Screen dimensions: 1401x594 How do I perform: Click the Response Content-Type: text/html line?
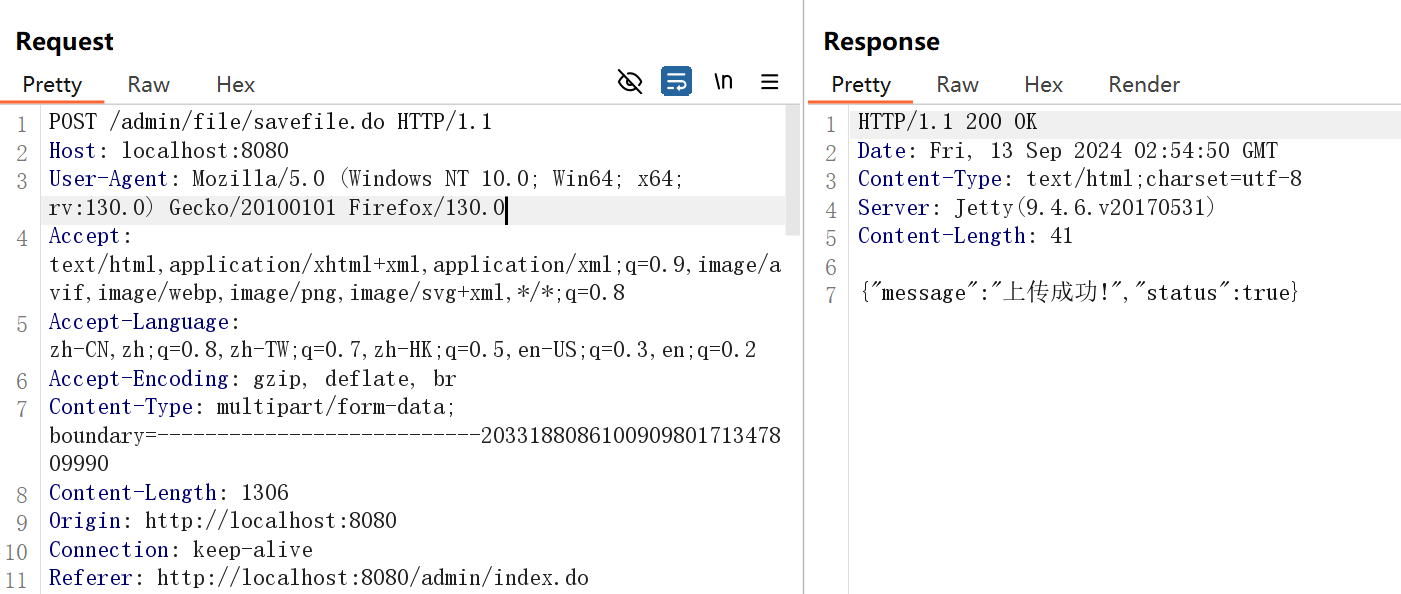(1080, 179)
